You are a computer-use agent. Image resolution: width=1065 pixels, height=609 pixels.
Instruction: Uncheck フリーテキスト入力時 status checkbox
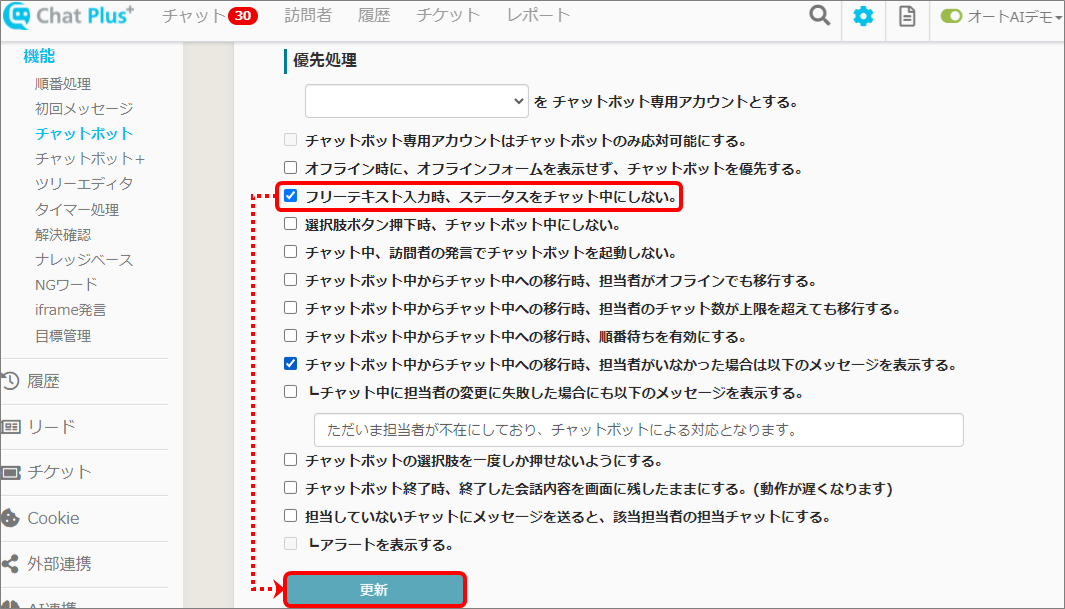click(x=291, y=196)
